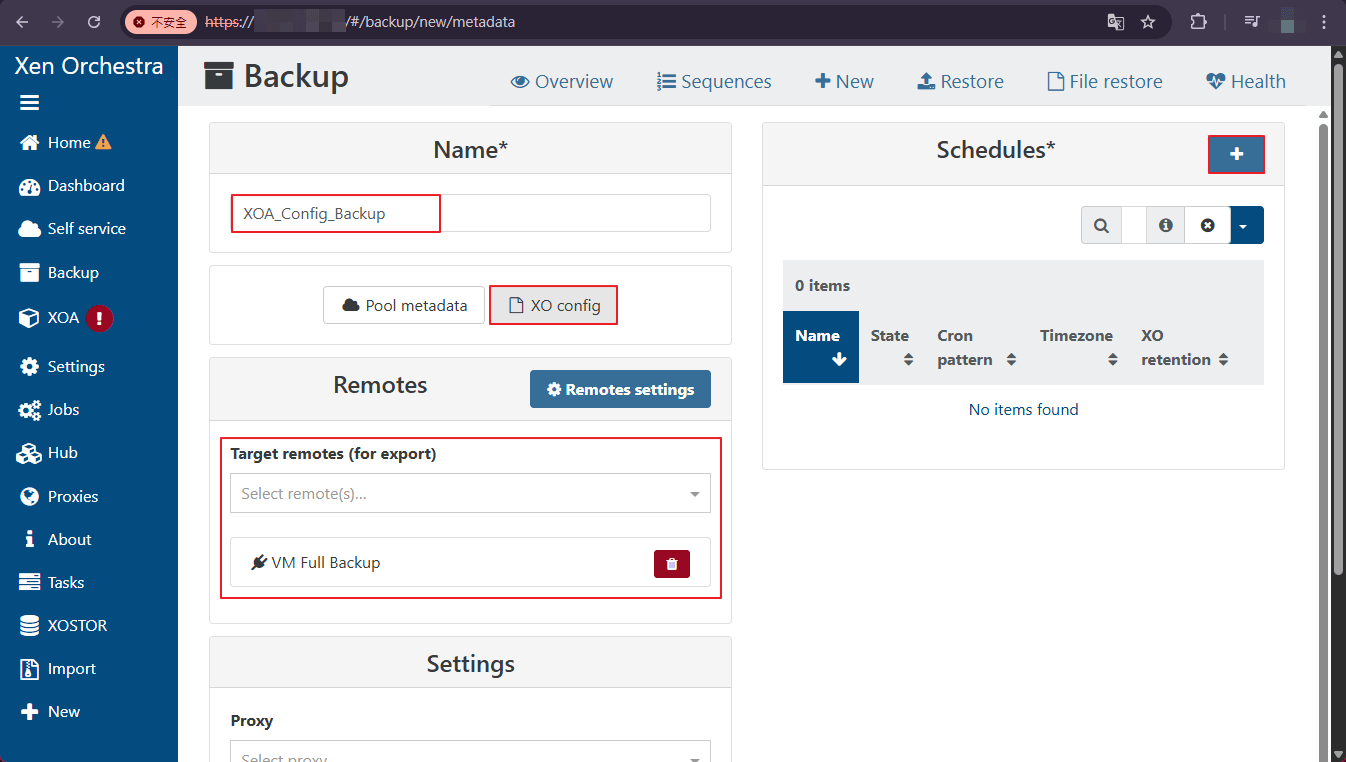Show schedules filter info icon
Viewport: 1346px width, 762px height.
pyautogui.click(x=1165, y=225)
